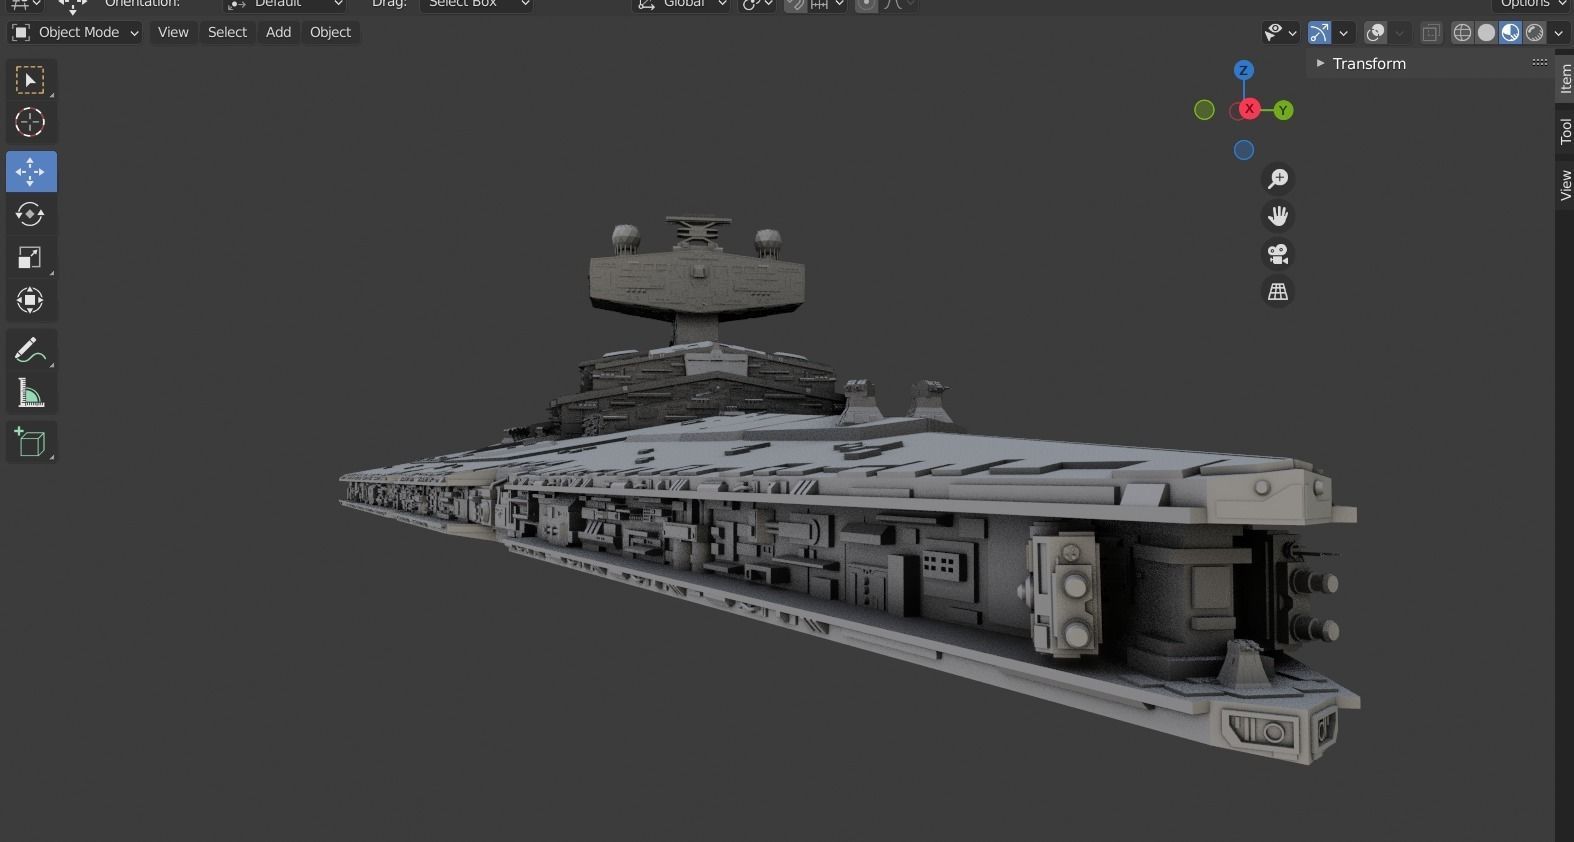The width and height of the screenshot is (1574, 842).
Task: Click the Y axis on the navigation gizmo
Action: click(x=1283, y=110)
